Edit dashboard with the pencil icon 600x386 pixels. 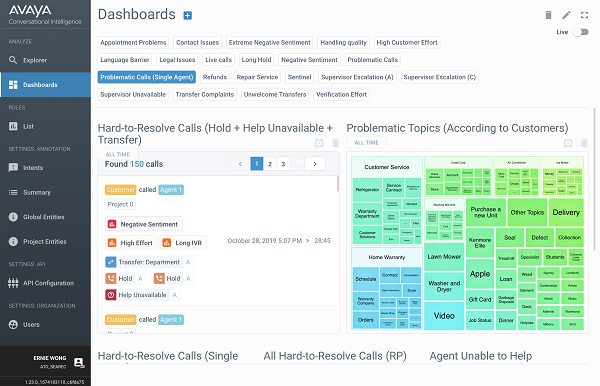click(566, 15)
